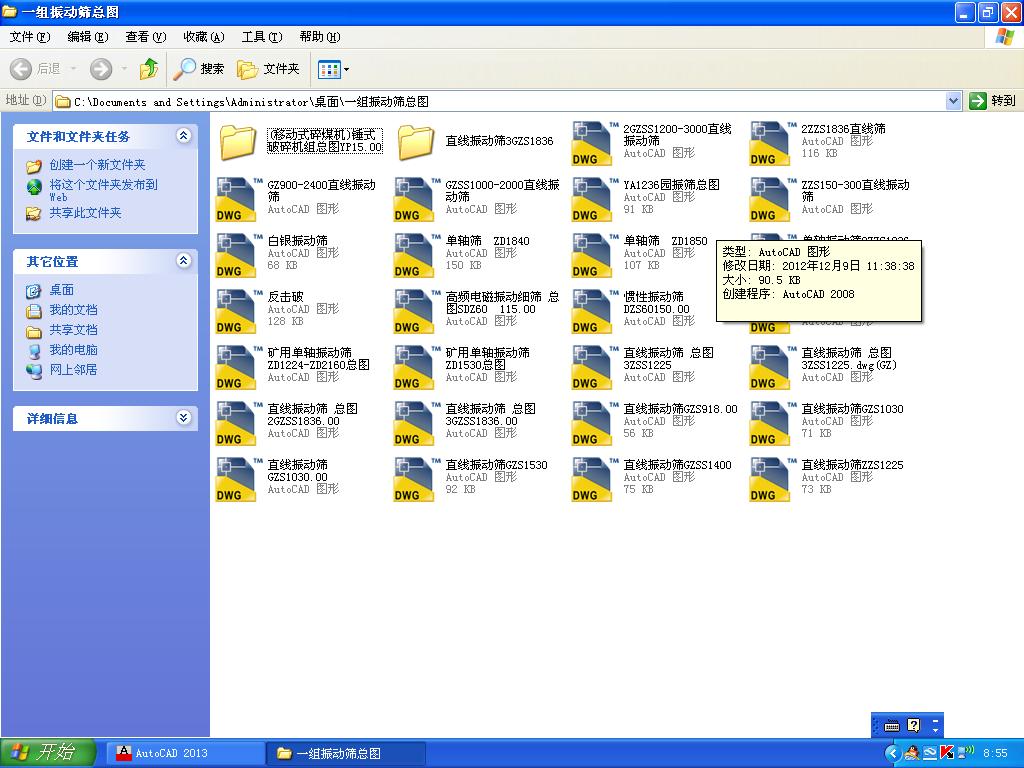Viewport: 1024px width, 768px height.
Task: Click 将这个文件夹发布到 Web link
Action: pyautogui.click(x=103, y=190)
